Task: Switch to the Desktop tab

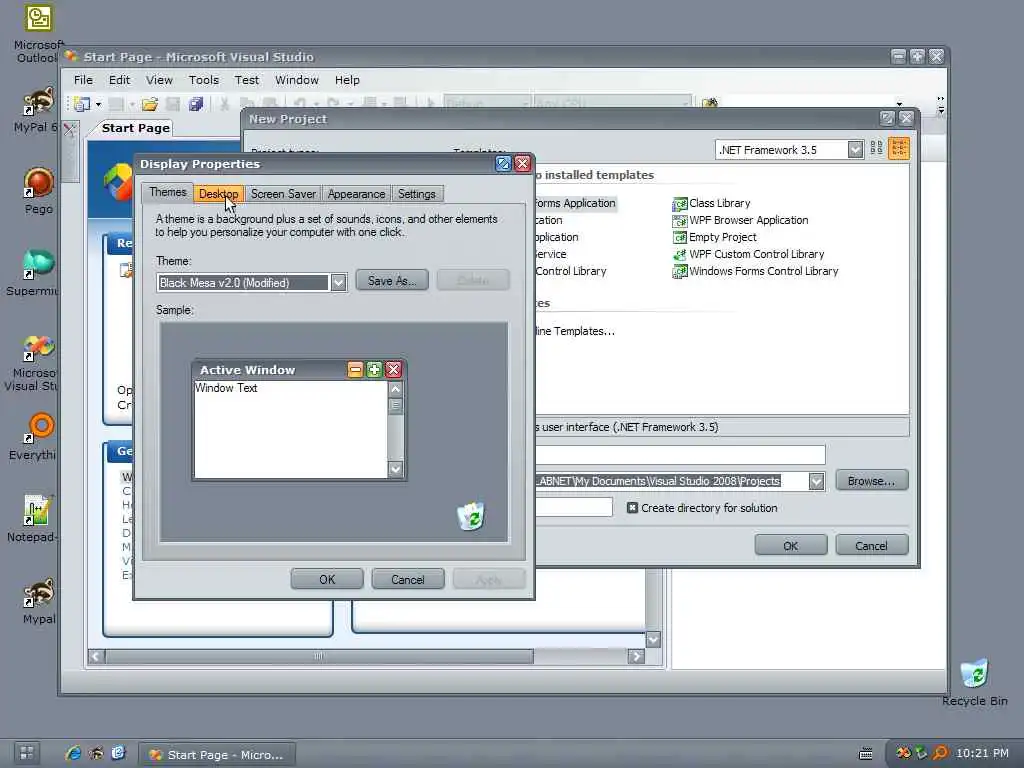Action: 219,194
